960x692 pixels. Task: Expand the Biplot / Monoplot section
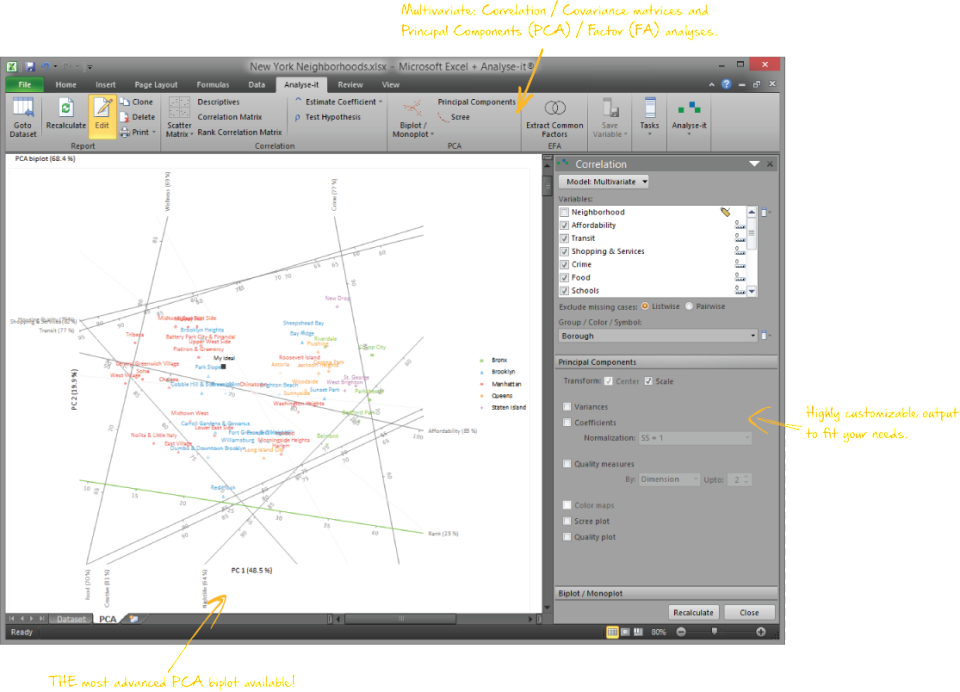pyautogui.click(x=666, y=593)
